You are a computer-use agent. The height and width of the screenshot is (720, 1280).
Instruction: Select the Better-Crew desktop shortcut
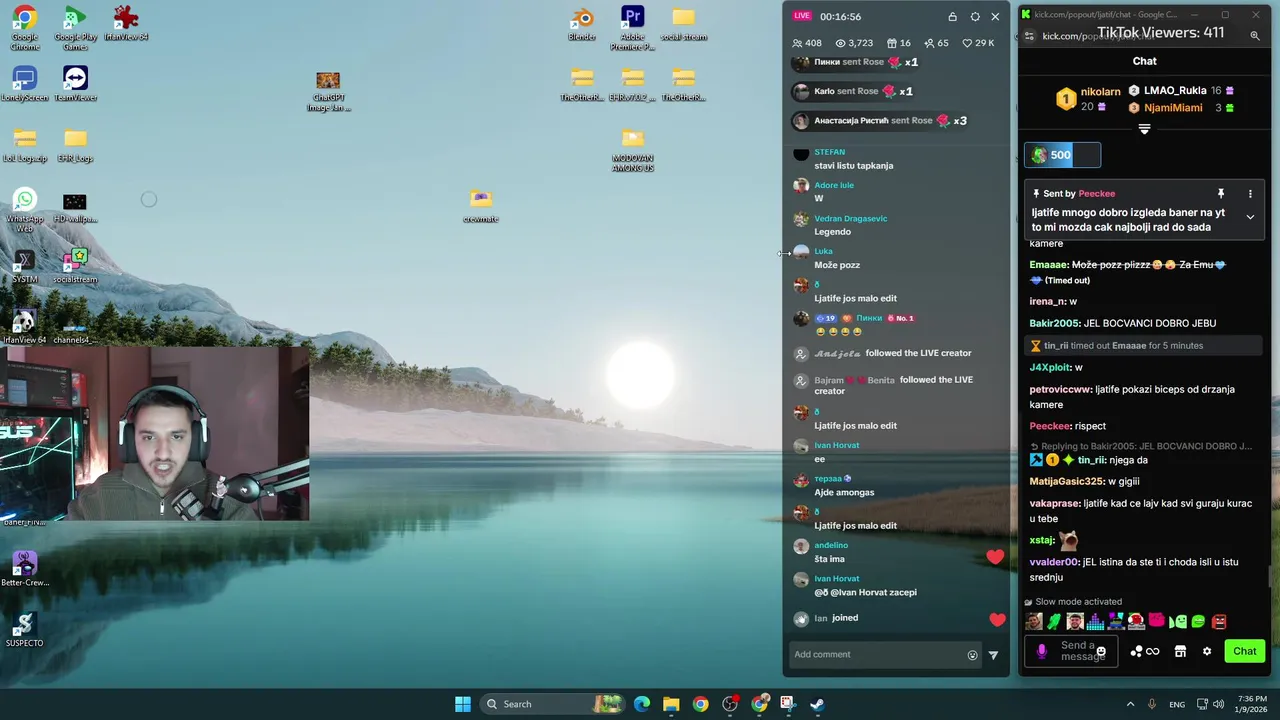click(25, 568)
